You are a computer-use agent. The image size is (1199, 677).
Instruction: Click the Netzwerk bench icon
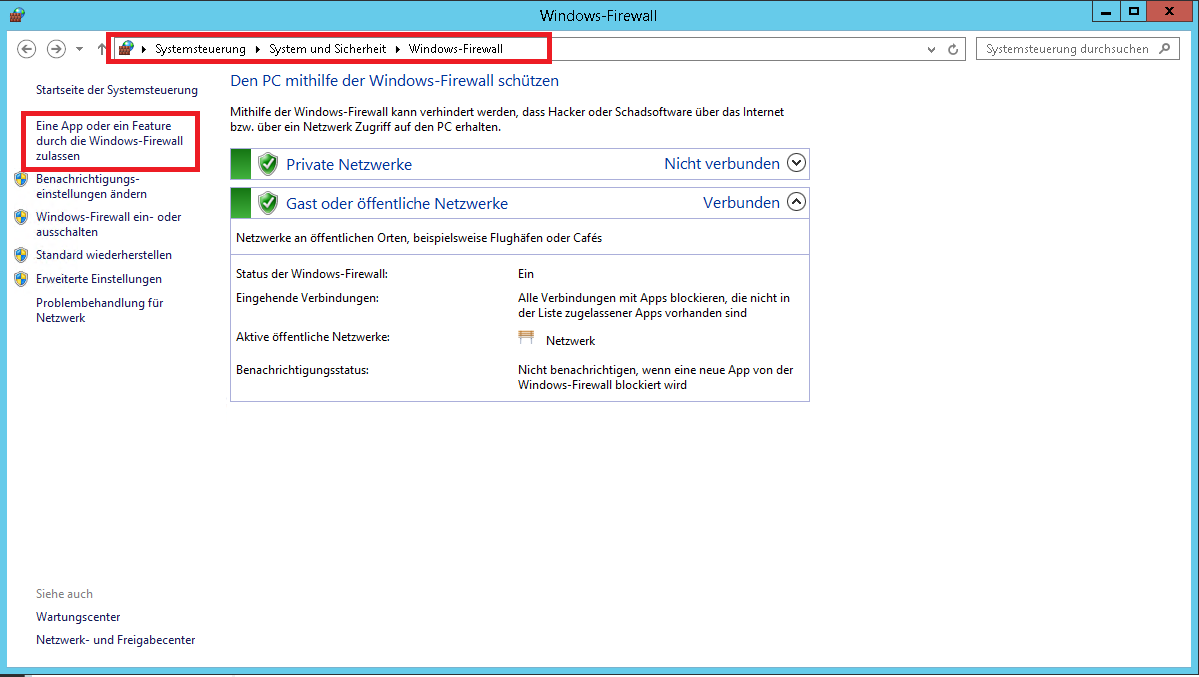click(x=526, y=337)
